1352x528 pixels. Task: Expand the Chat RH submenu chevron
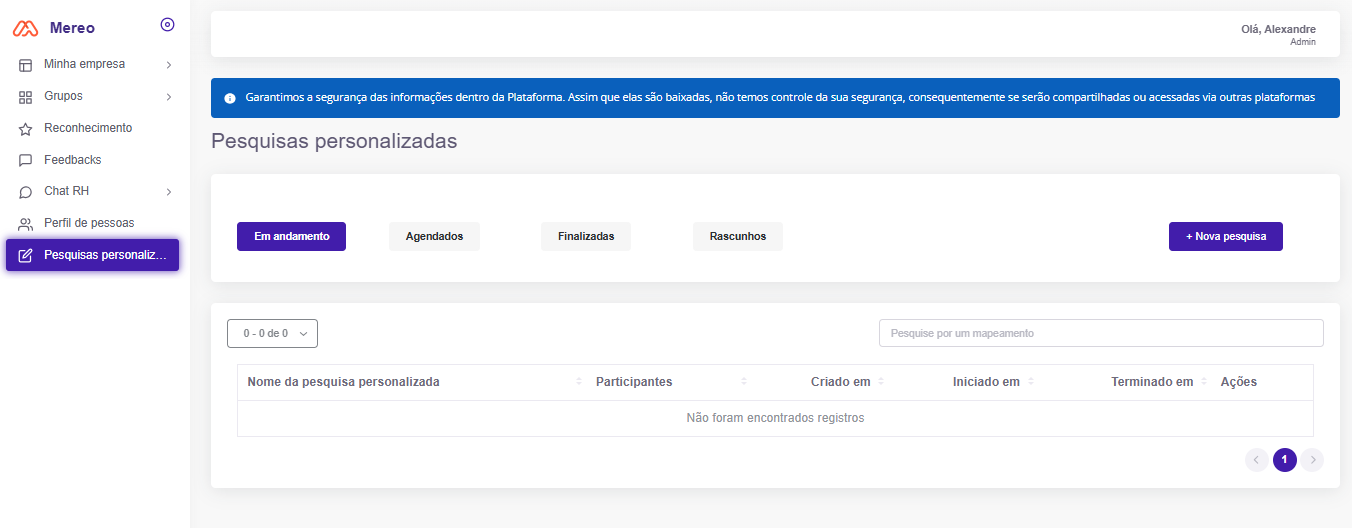(x=169, y=192)
